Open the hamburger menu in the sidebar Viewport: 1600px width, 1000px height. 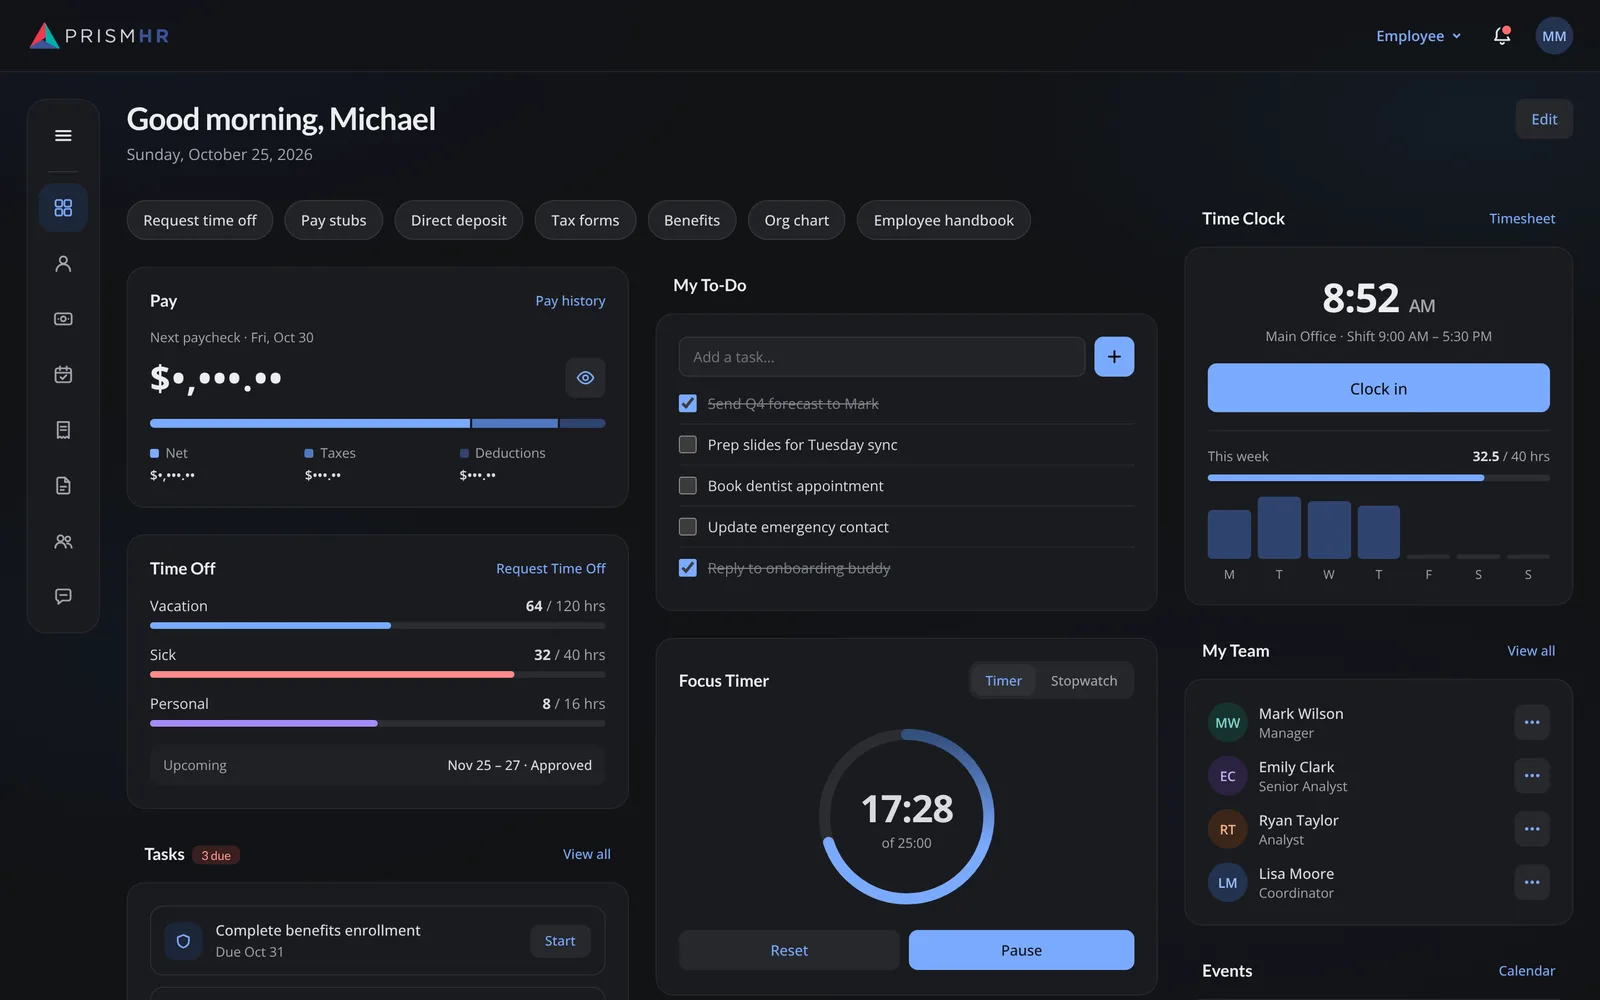tap(63, 135)
